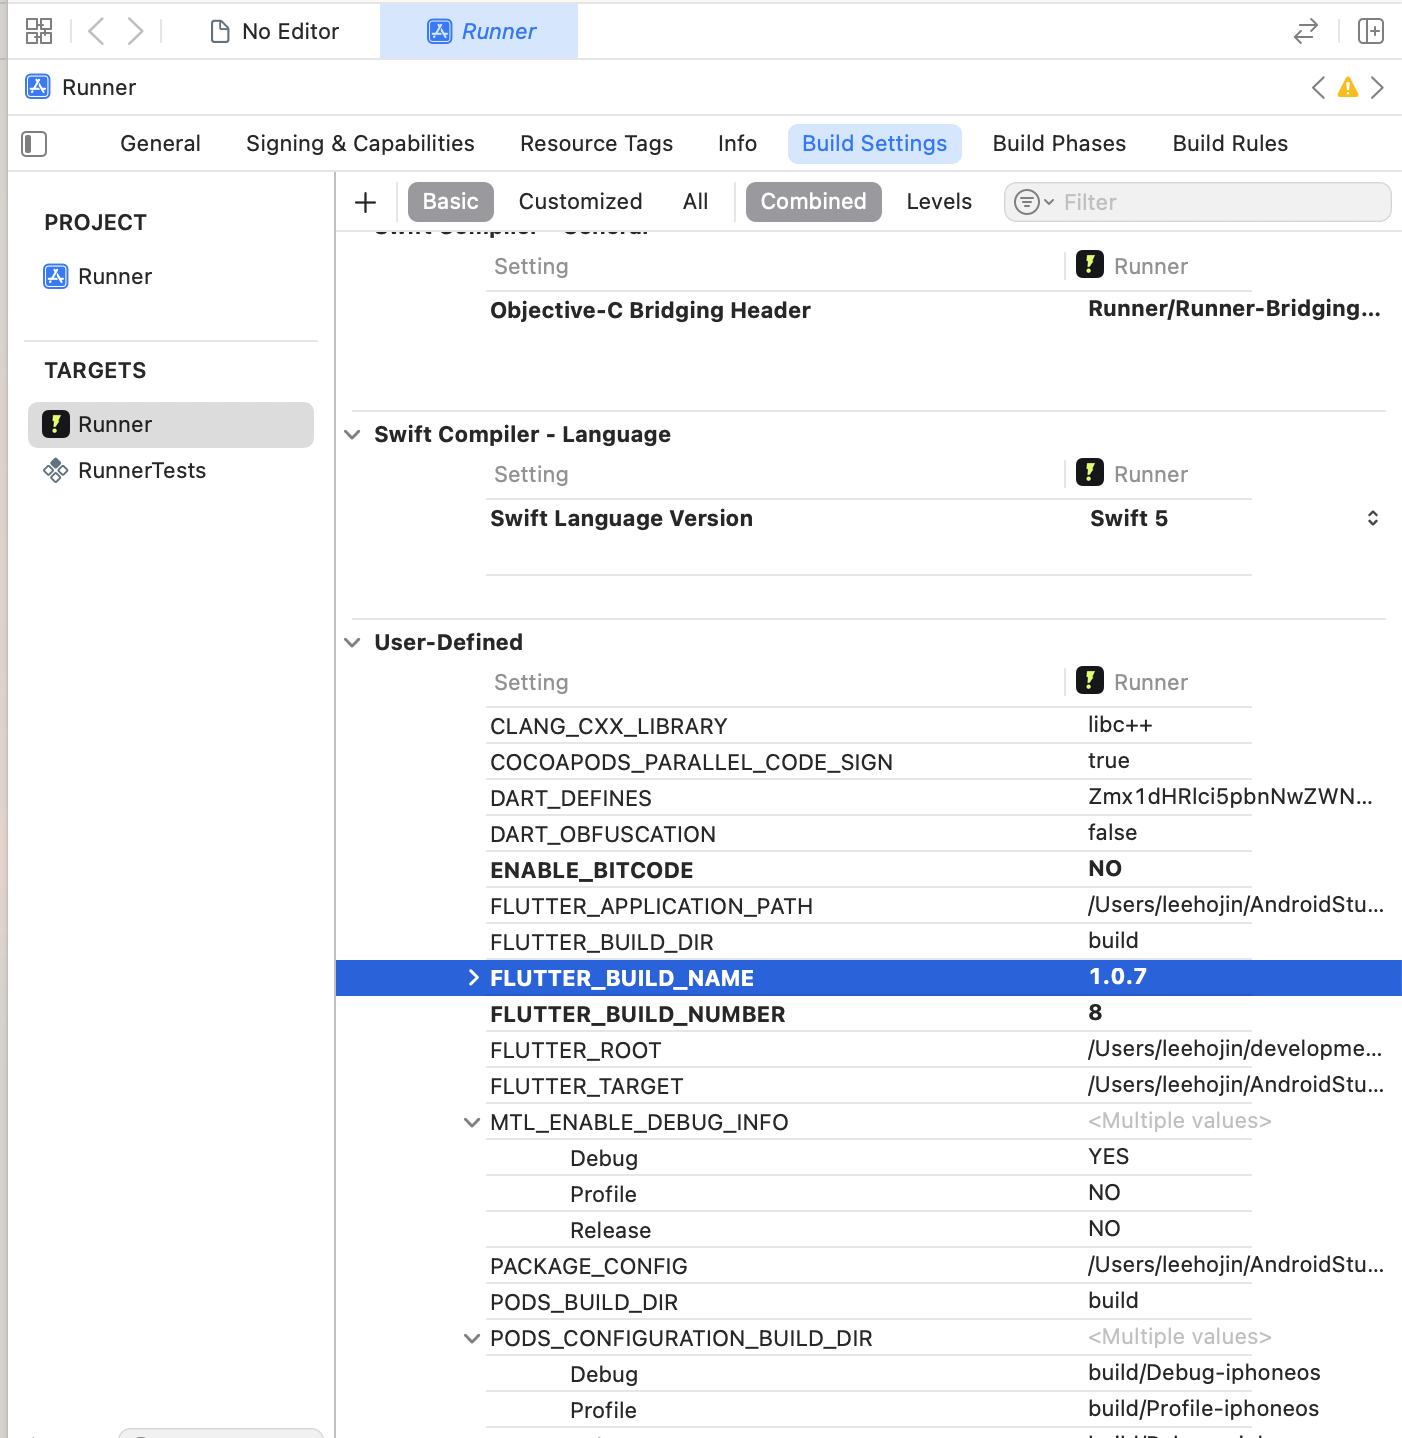The height and width of the screenshot is (1438, 1402).
Task: Click the Swift 5 value
Action: 1129,518
